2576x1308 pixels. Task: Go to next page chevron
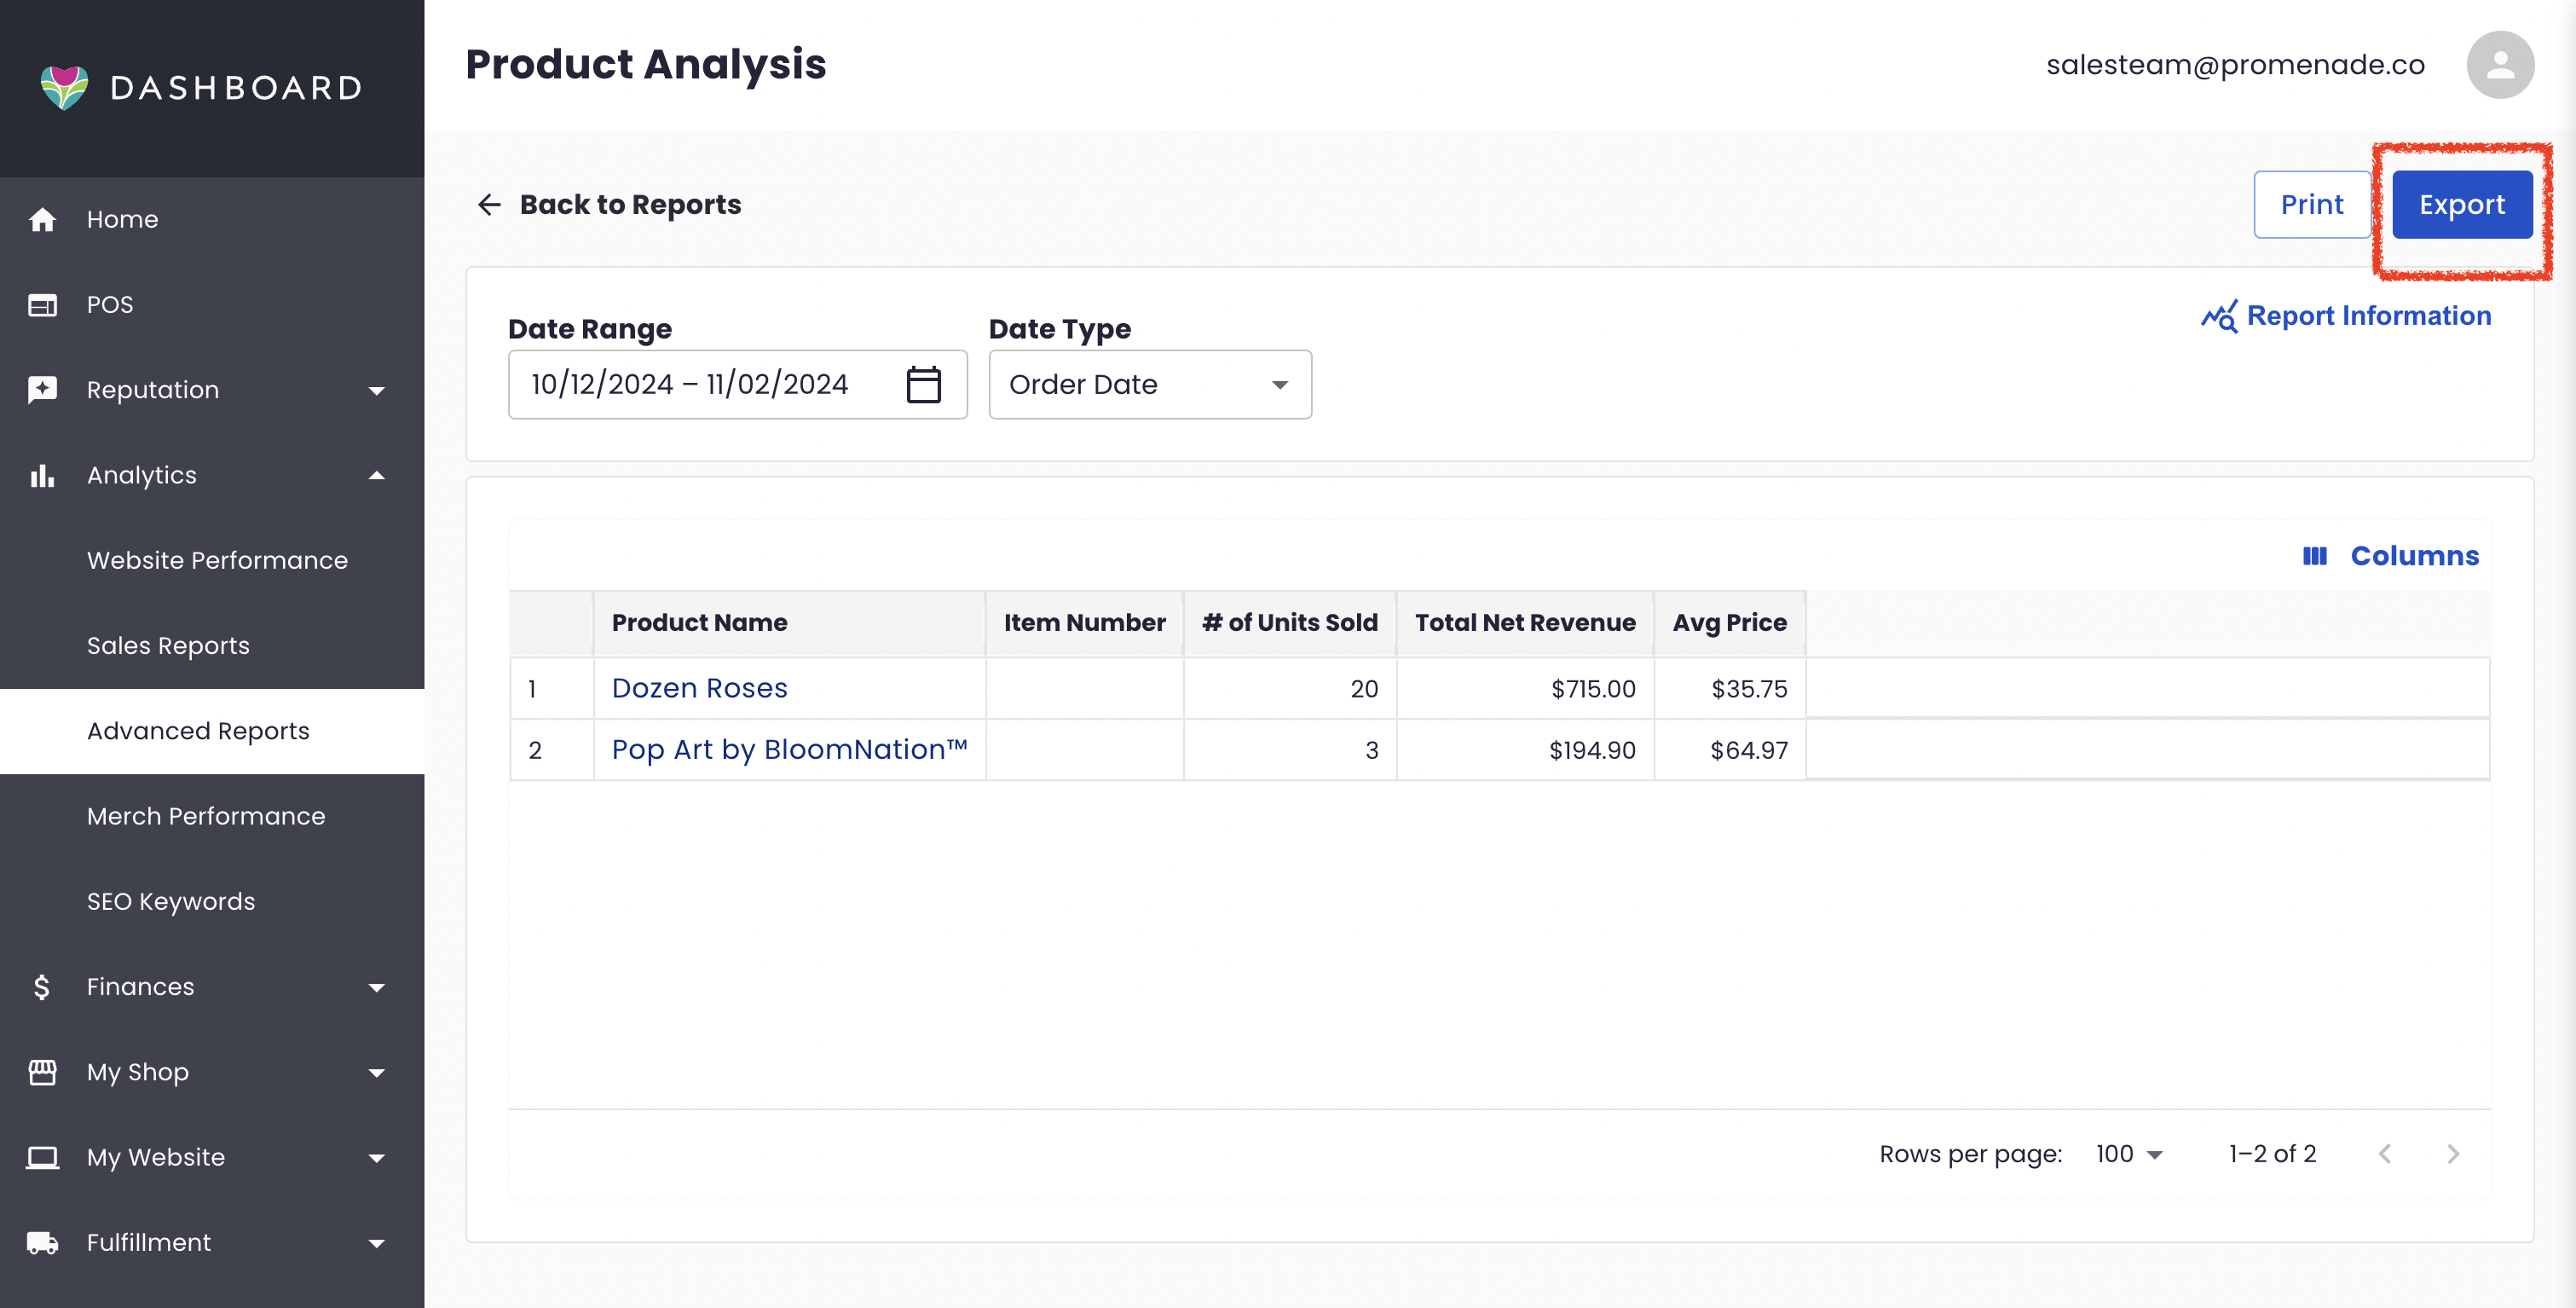click(x=2453, y=1154)
